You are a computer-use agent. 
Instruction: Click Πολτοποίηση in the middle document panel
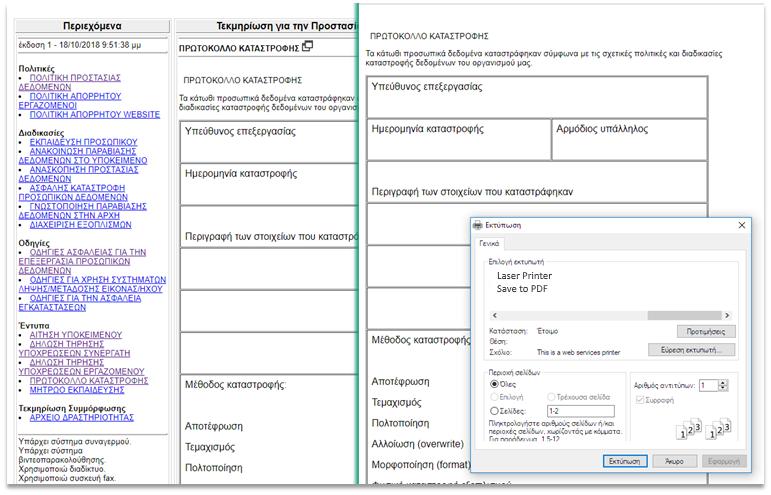[213, 467]
